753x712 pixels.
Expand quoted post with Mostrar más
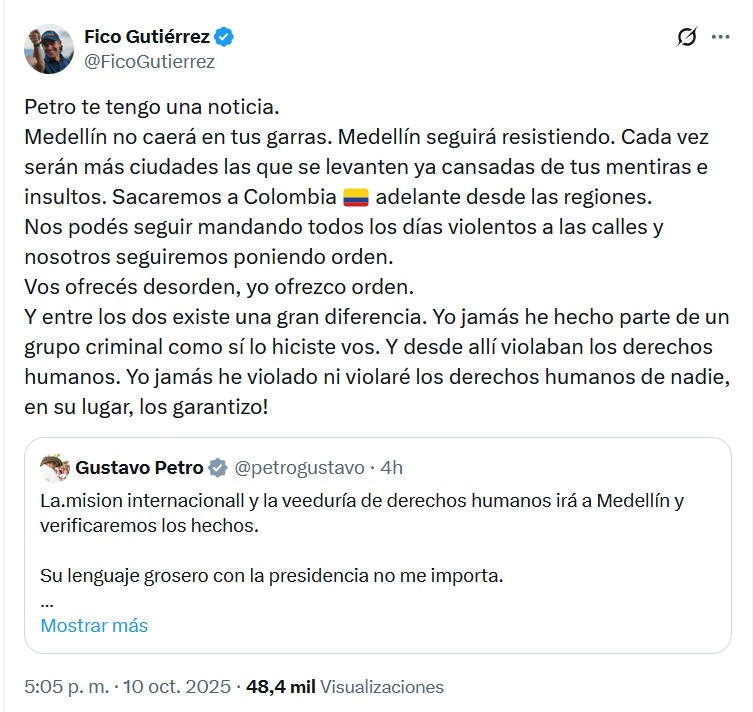point(94,626)
